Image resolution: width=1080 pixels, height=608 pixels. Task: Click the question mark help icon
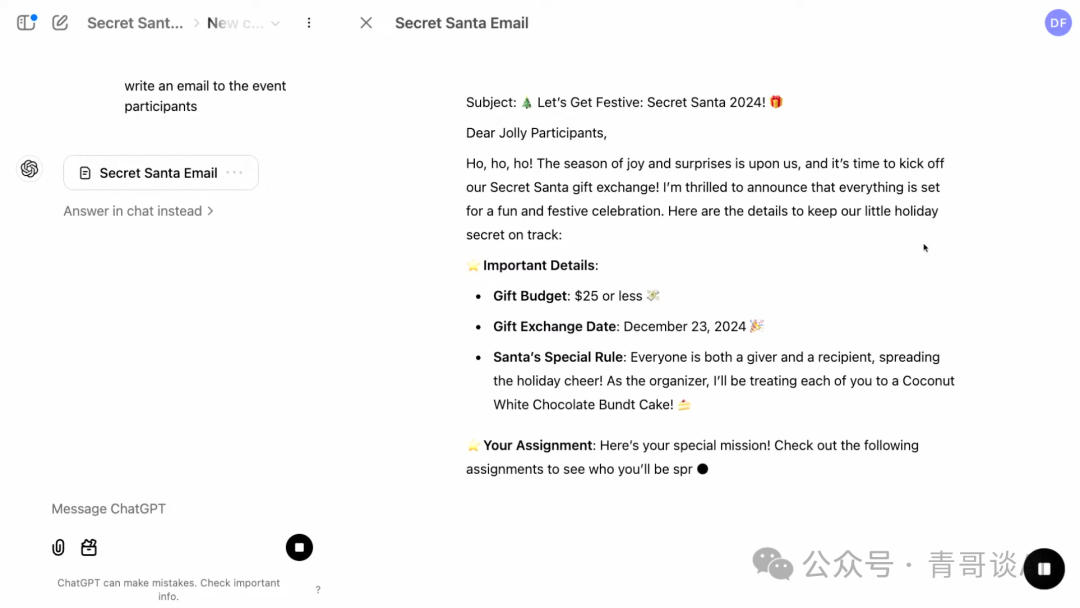(x=318, y=590)
